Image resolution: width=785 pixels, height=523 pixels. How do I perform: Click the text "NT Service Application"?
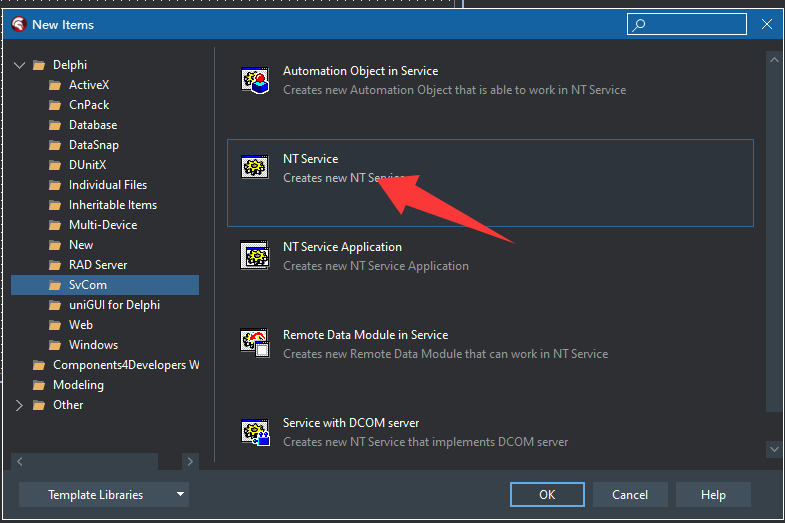(x=342, y=247)
